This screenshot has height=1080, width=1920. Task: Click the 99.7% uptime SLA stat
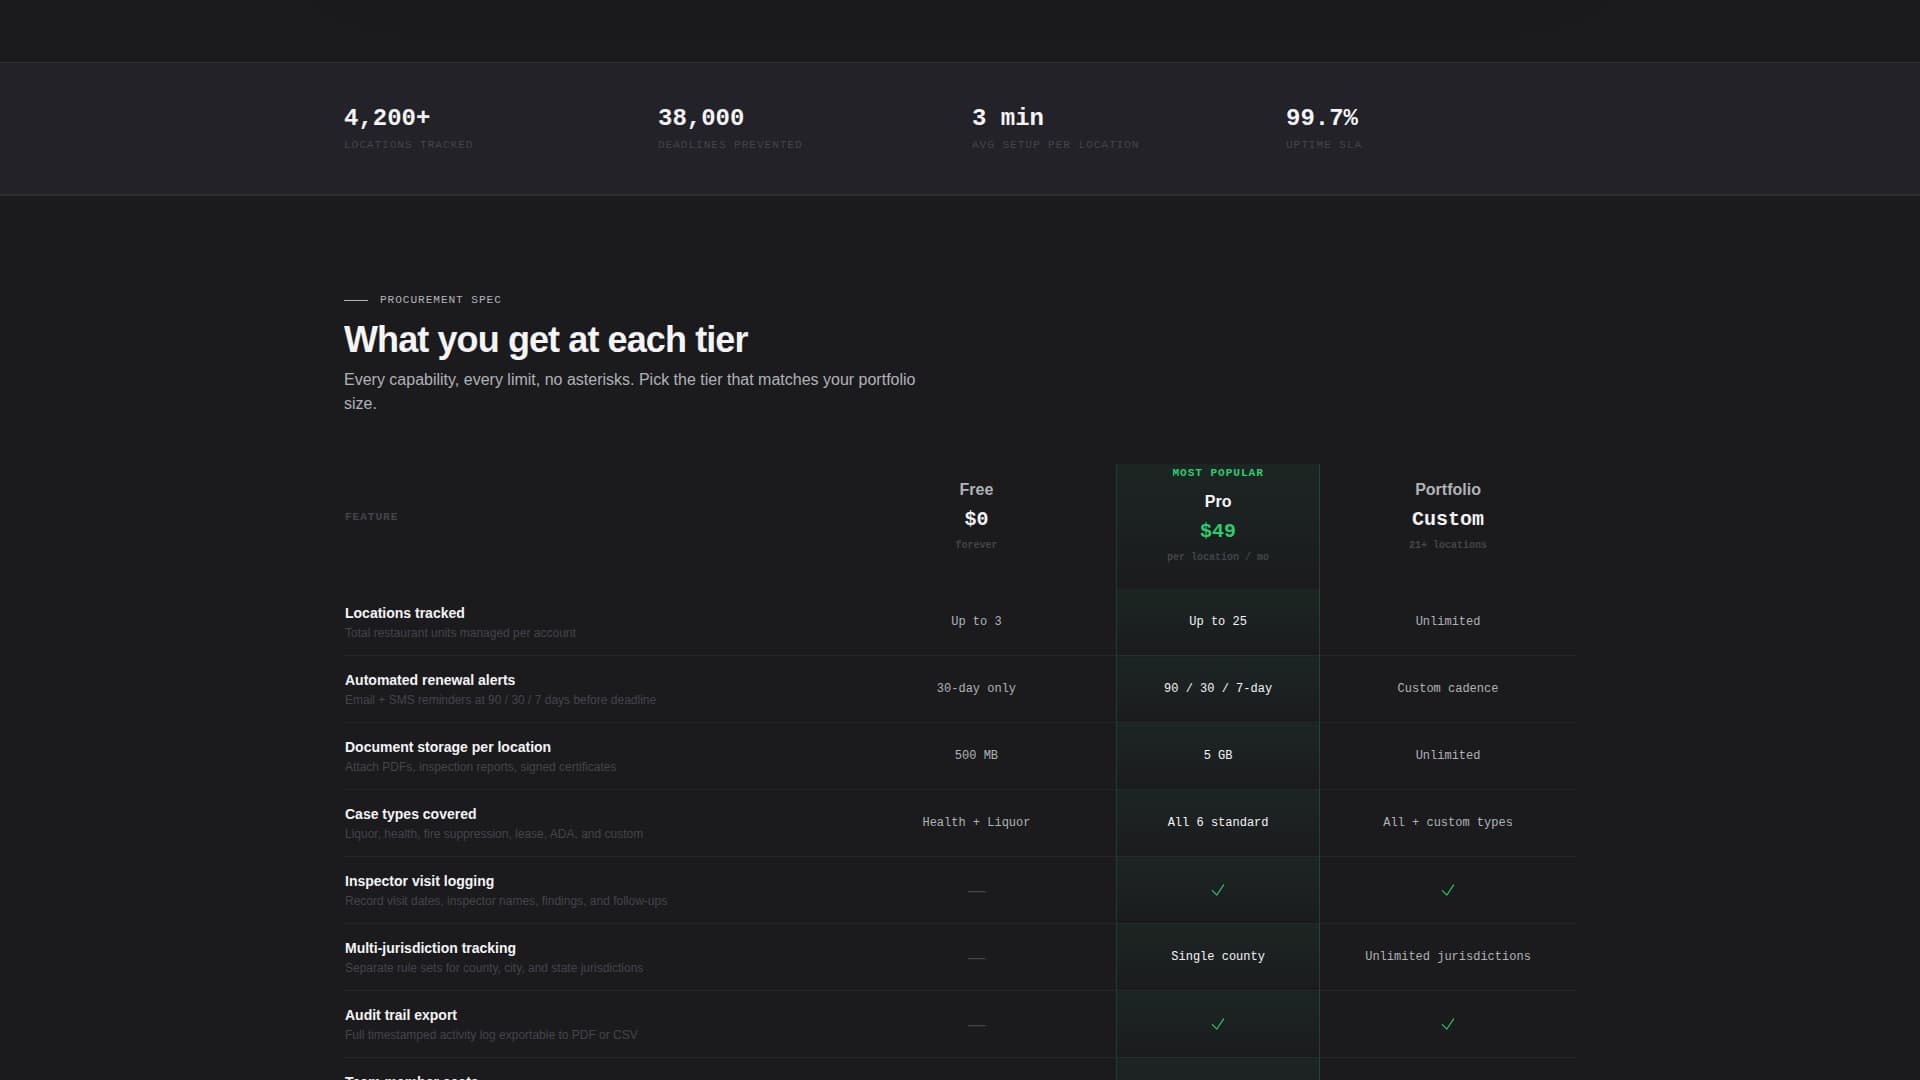point(1323,117)
